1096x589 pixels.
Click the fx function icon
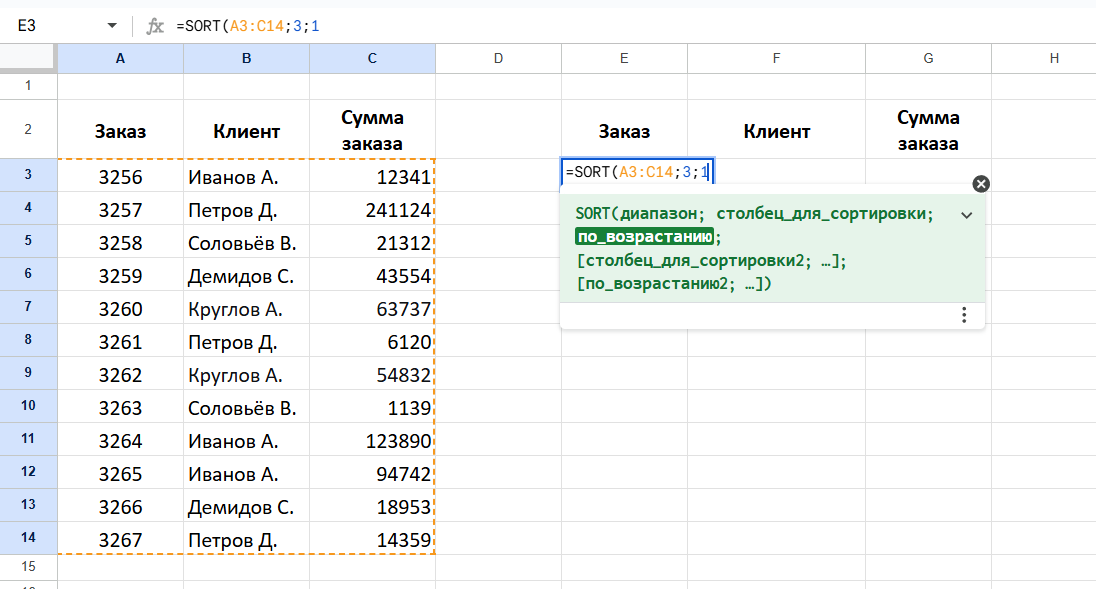pyautogui.click(x=154, y=27)
